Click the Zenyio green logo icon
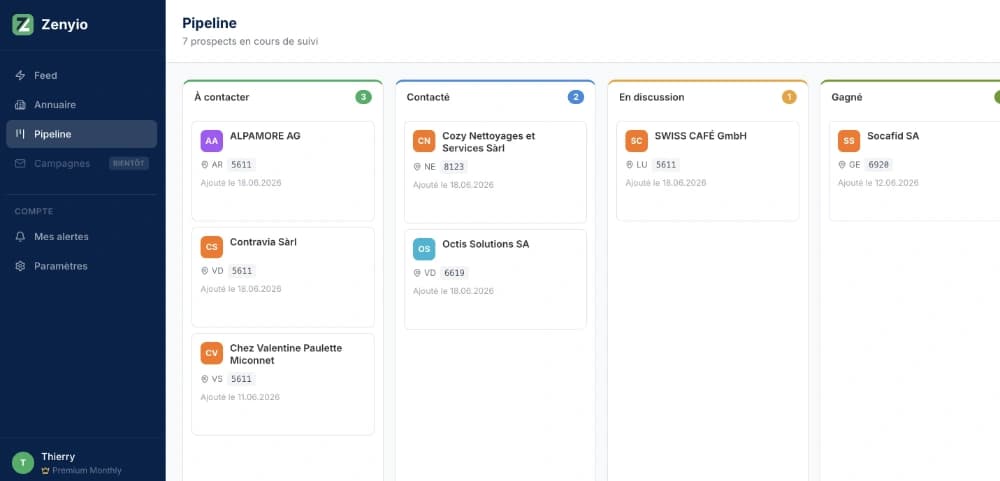1000x481 pixels. tap(23, 25)
